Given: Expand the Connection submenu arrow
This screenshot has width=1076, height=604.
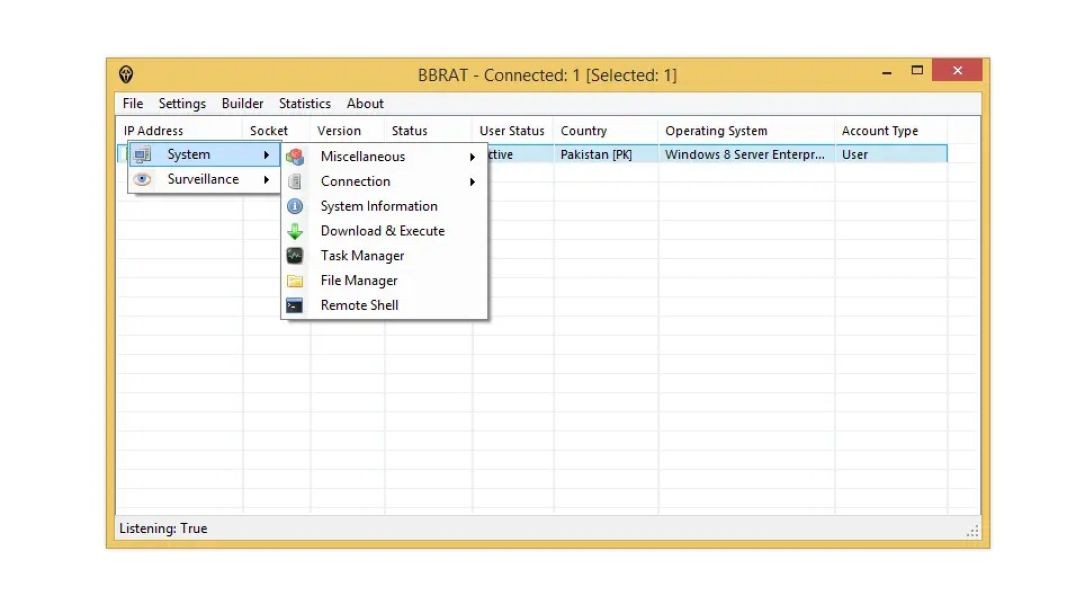Looking at the screenshot, I should click(474, 181).
